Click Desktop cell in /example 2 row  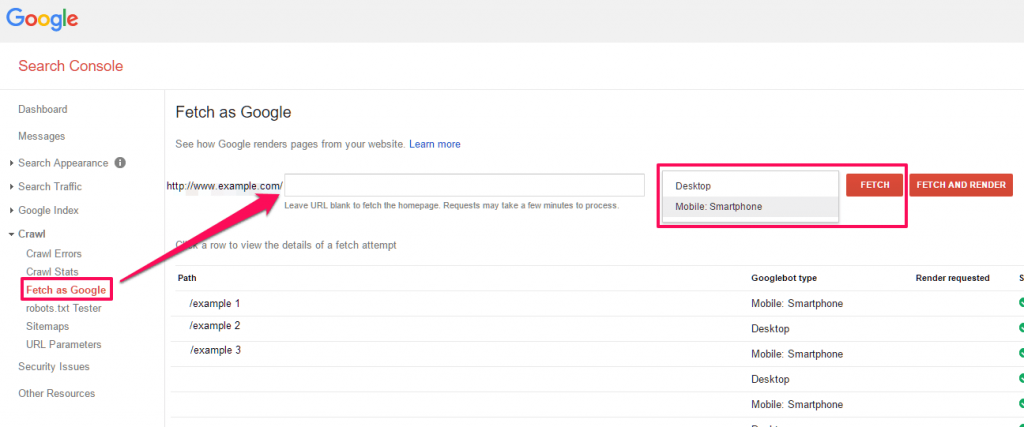770,328
